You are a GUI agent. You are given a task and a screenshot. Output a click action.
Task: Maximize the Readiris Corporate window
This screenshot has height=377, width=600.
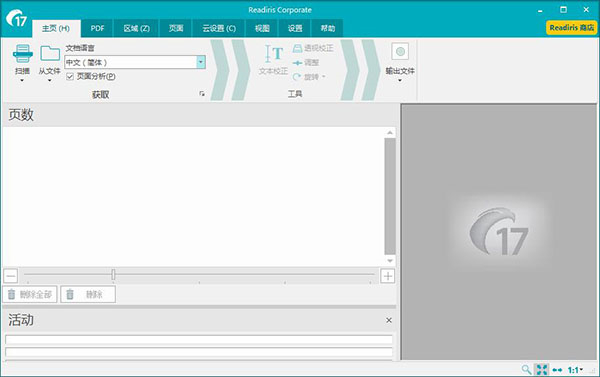pos(563,10)
